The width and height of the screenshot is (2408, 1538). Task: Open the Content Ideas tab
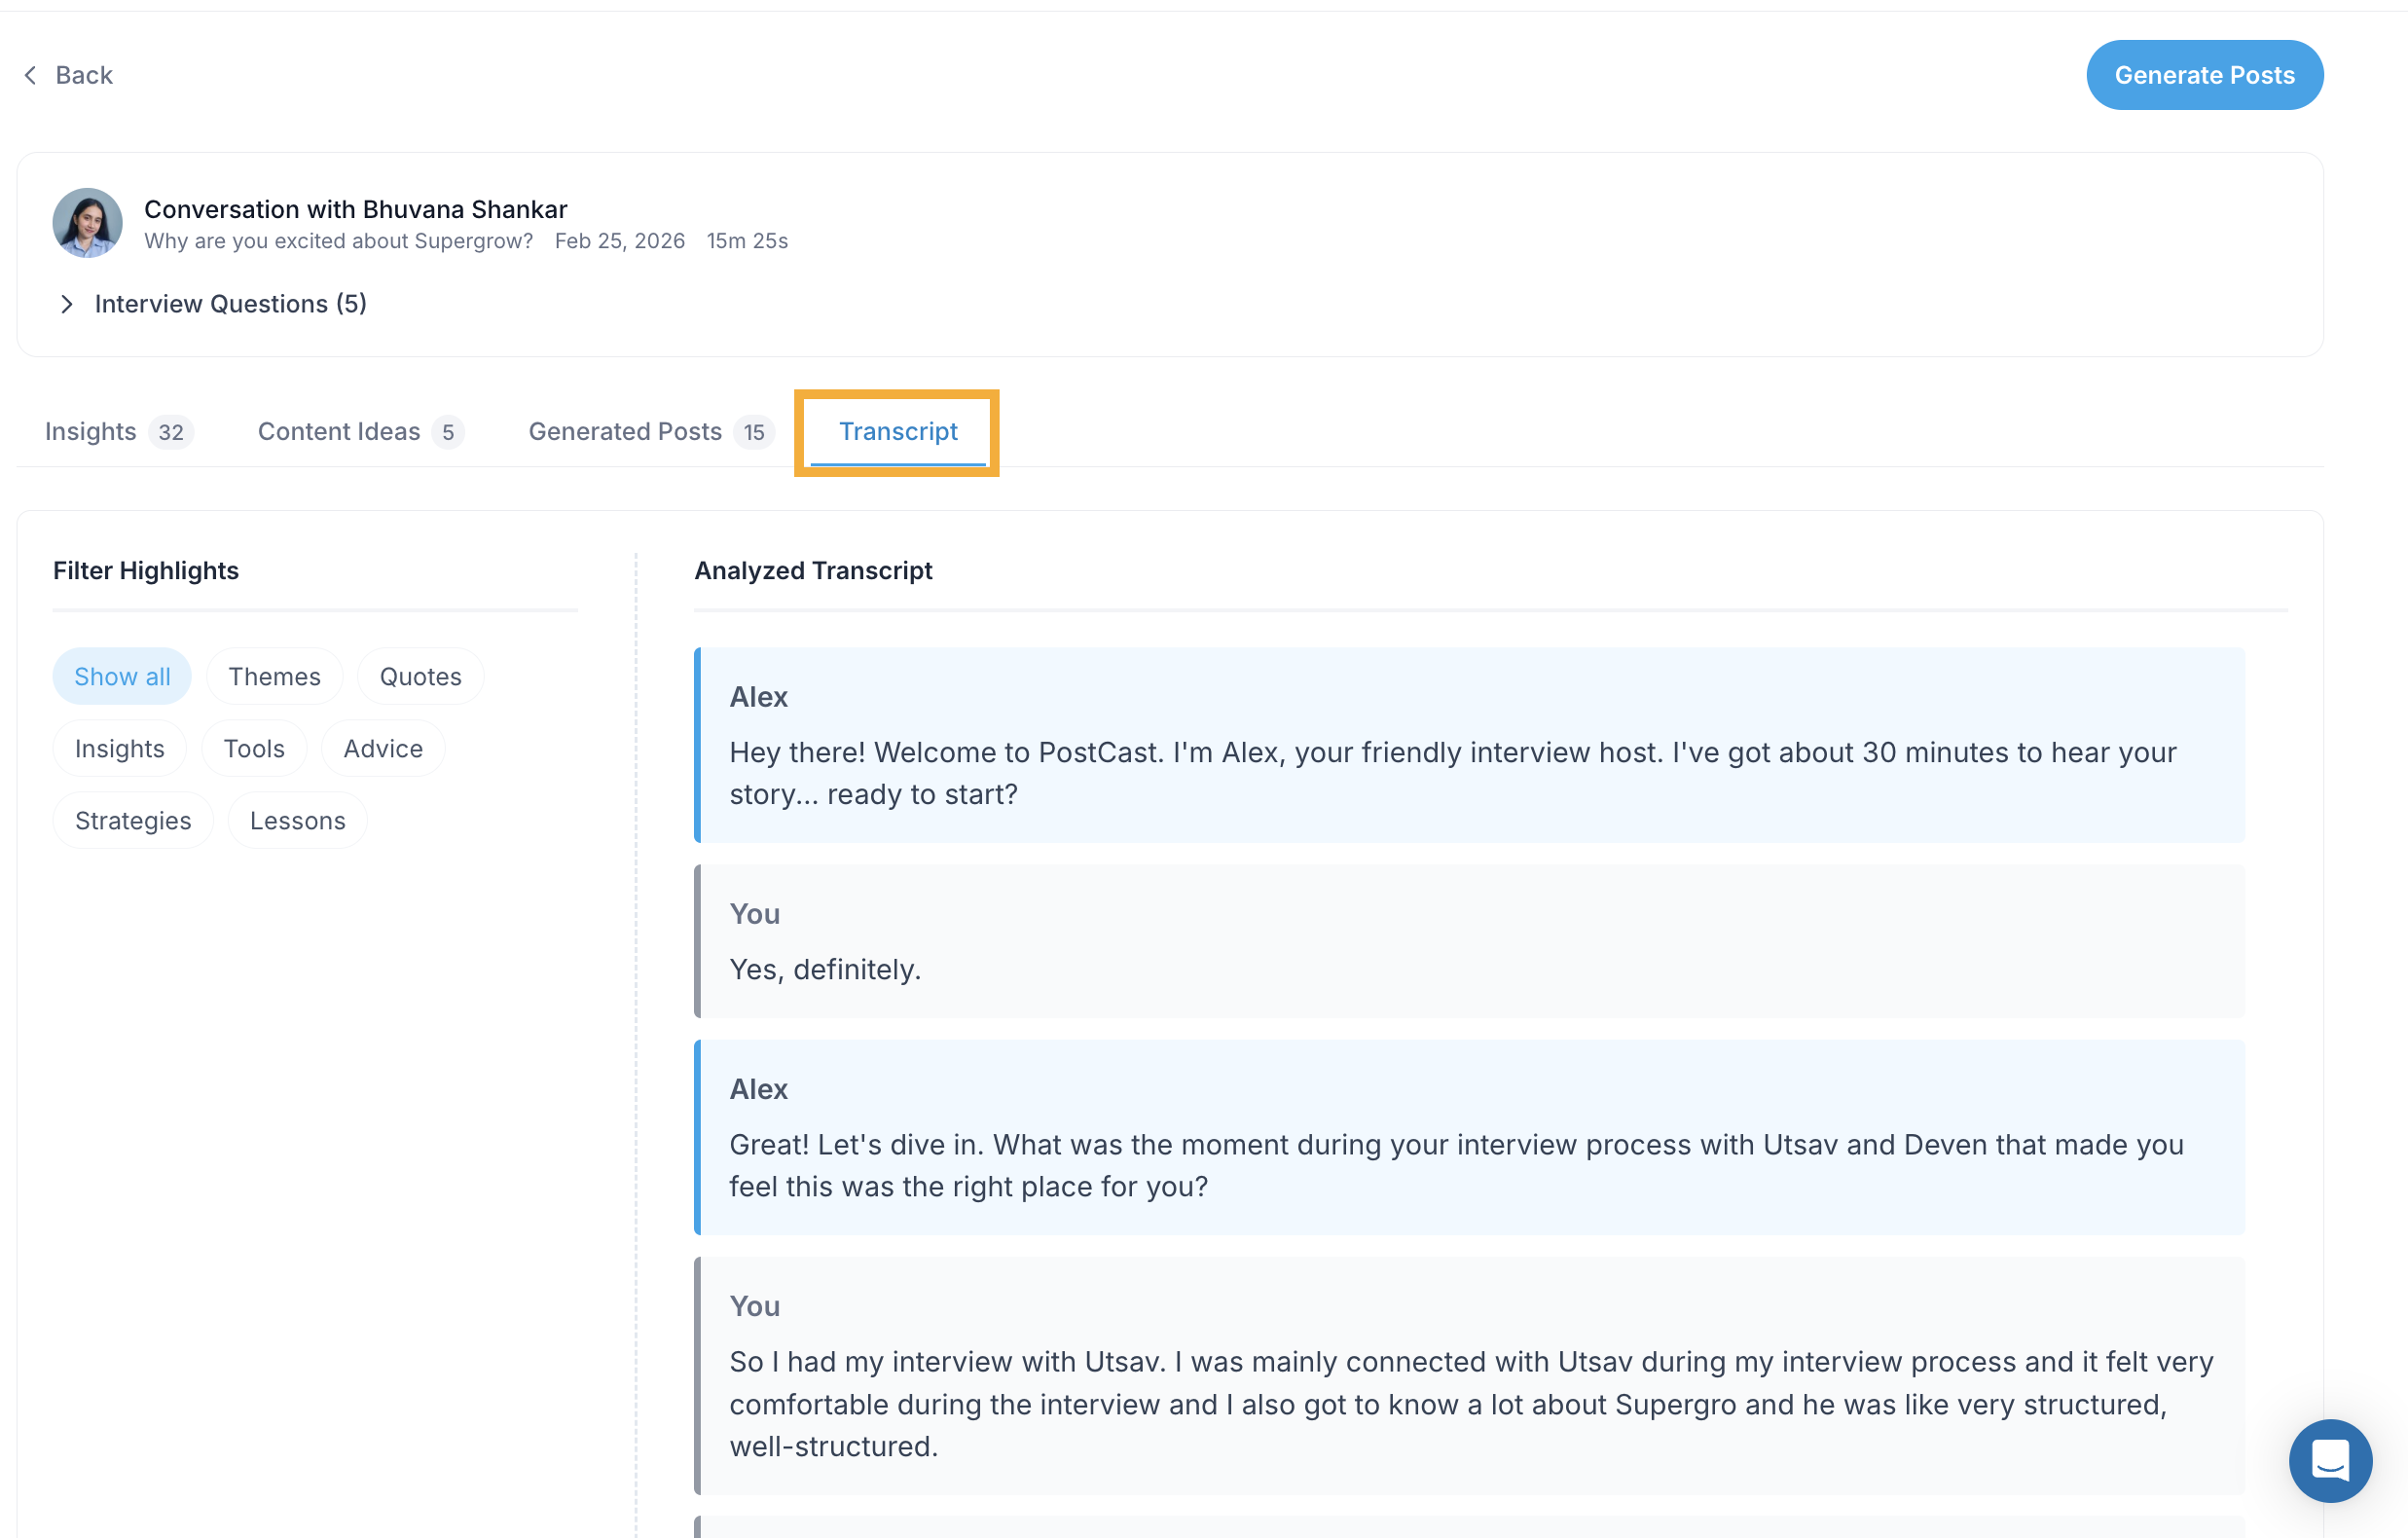[360, 432]
